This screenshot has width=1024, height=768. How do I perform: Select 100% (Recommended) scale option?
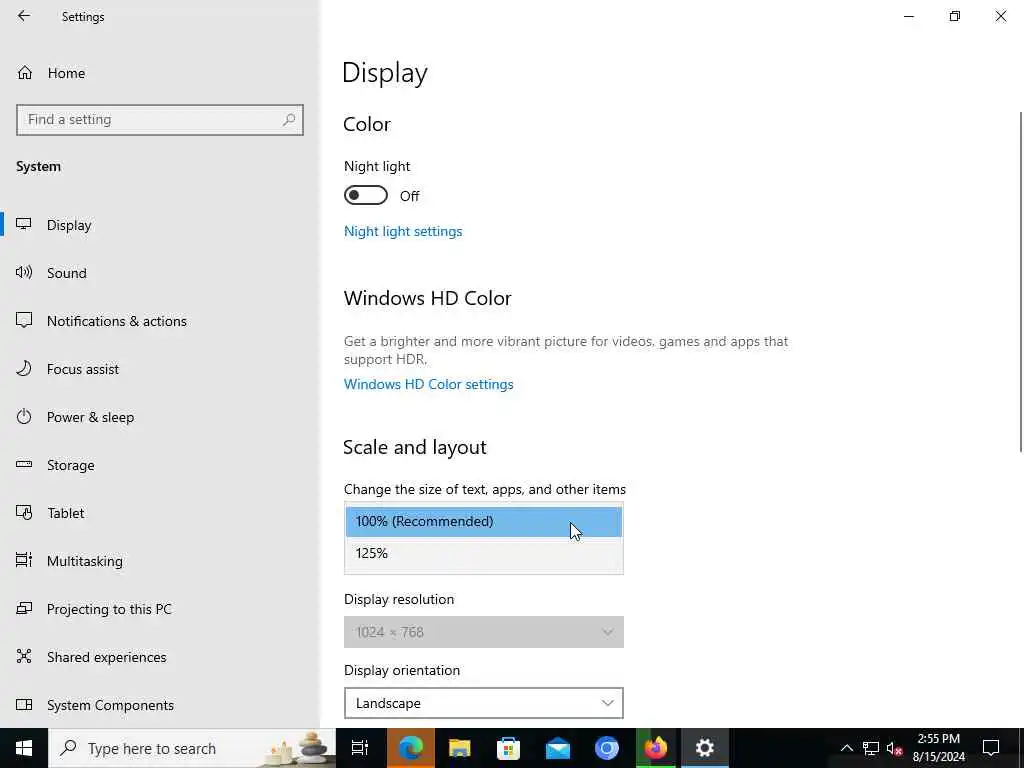tap(484, 522)
